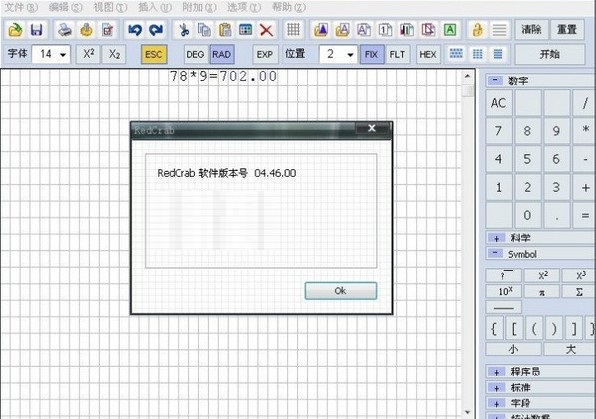Click the purple A text box icon
This screenshot has width=596, height=419.
pos(364,30)
